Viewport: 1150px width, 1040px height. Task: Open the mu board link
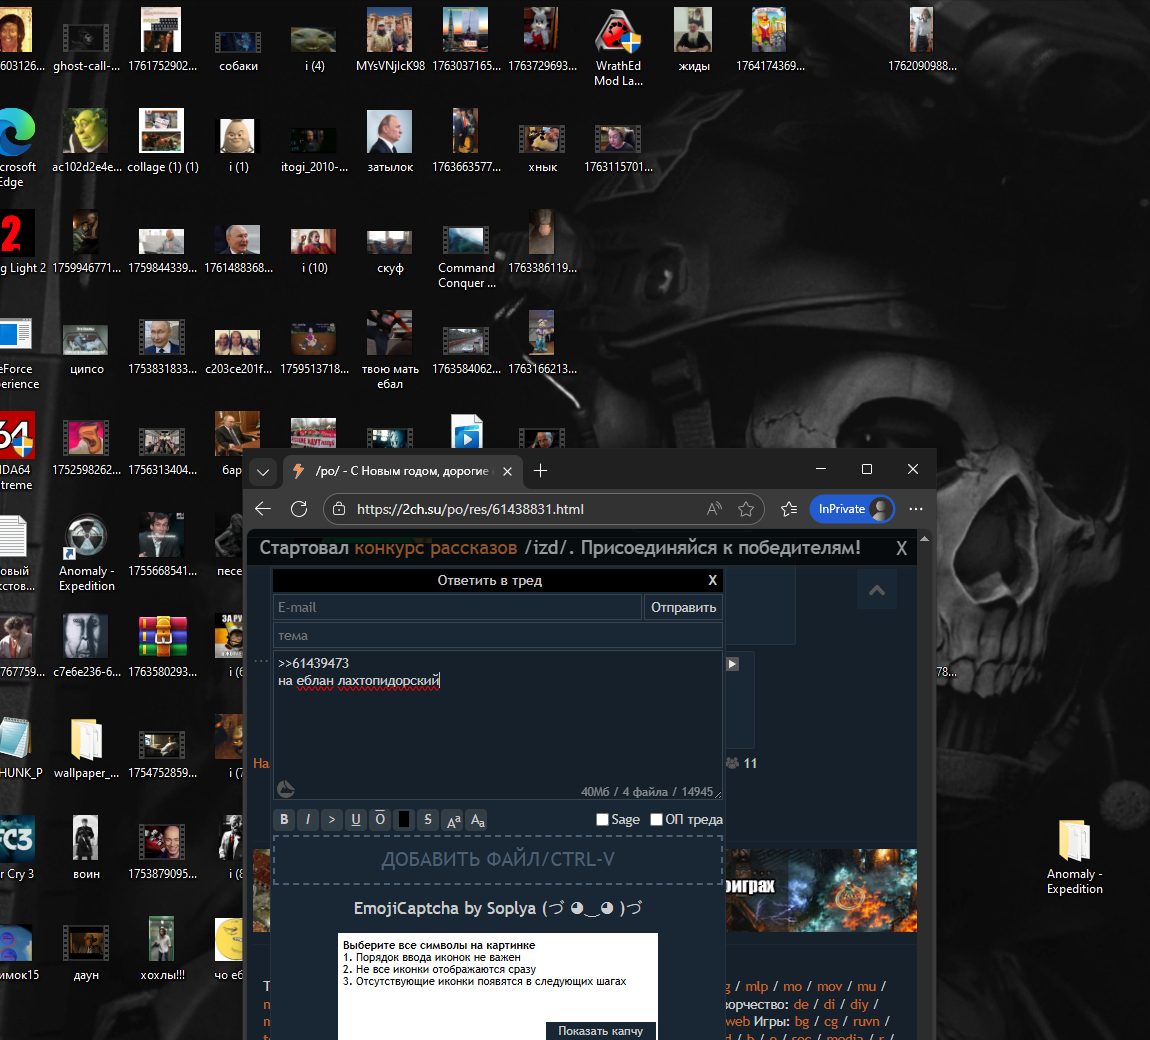[x=867, y=986]
